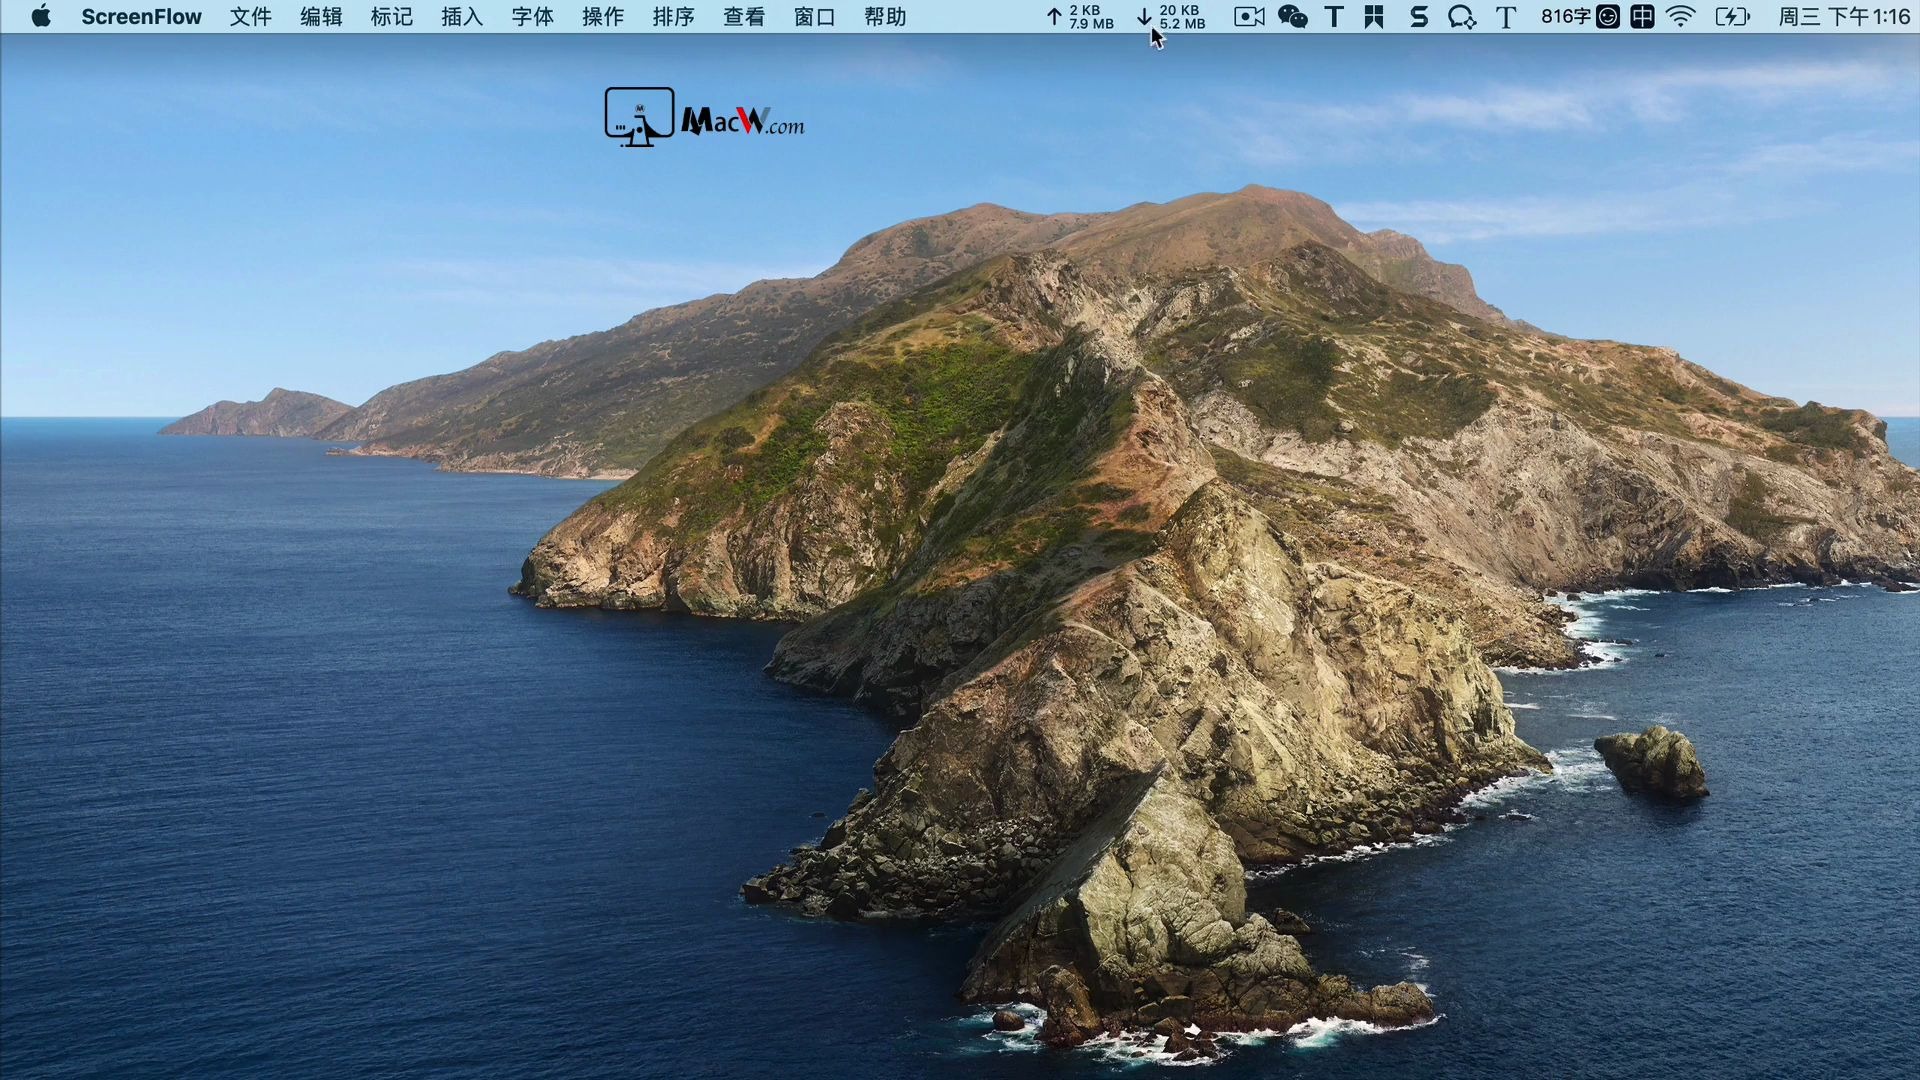Viewport: 1920px width, 1080px height.
Task: Click the bold sans-serif T menu bar icon
Action: [x=1334, y=17]
